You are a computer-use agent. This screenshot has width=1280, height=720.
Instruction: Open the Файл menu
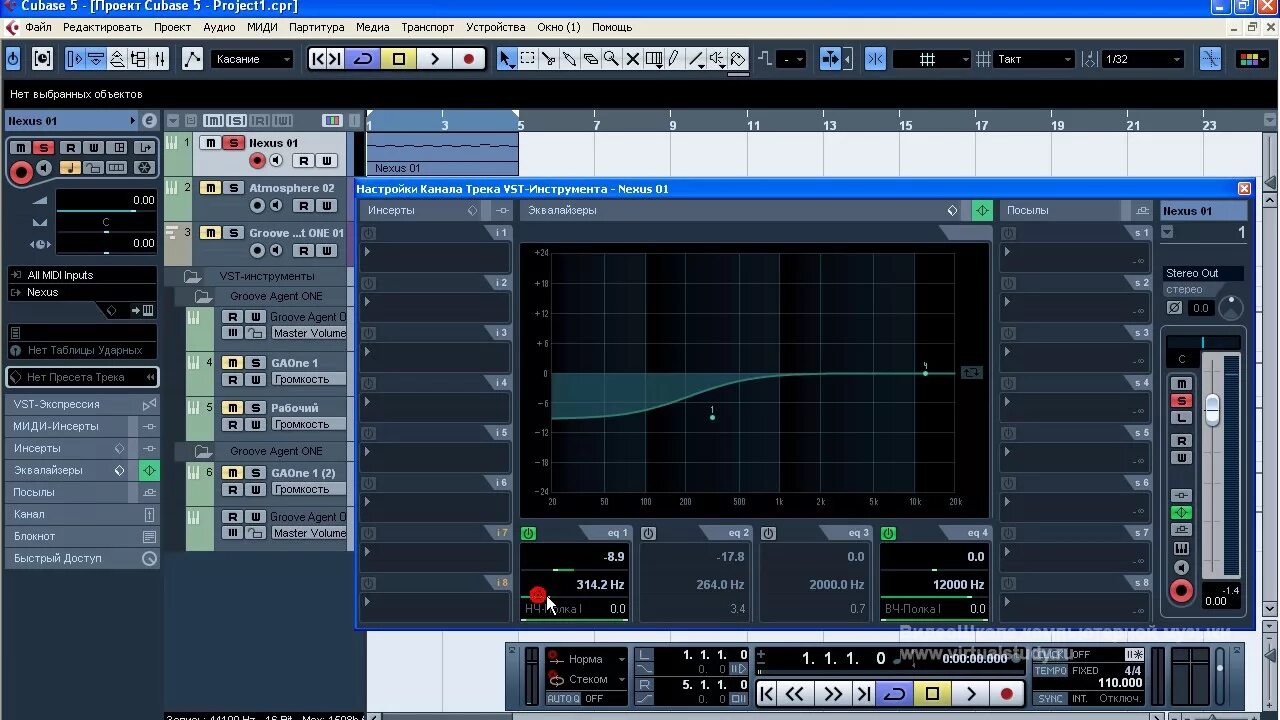point(39,27)
